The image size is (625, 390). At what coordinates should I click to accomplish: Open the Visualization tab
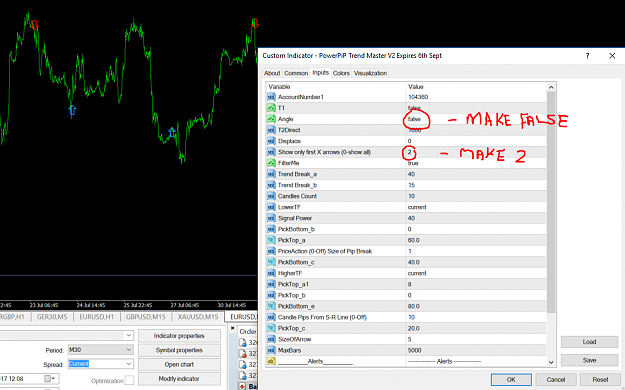click(x=370, y=73)
